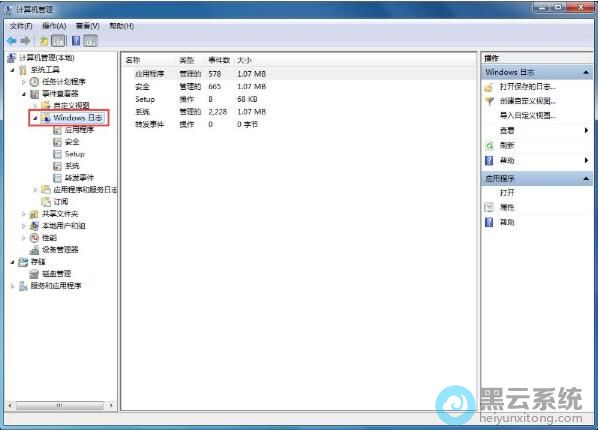Click 刷新 in the 操作 pane

tap(507, 145)
